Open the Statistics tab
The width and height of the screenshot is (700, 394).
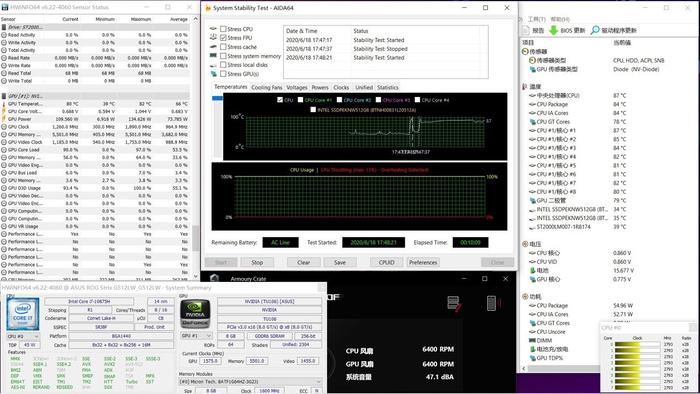point(388,87)
